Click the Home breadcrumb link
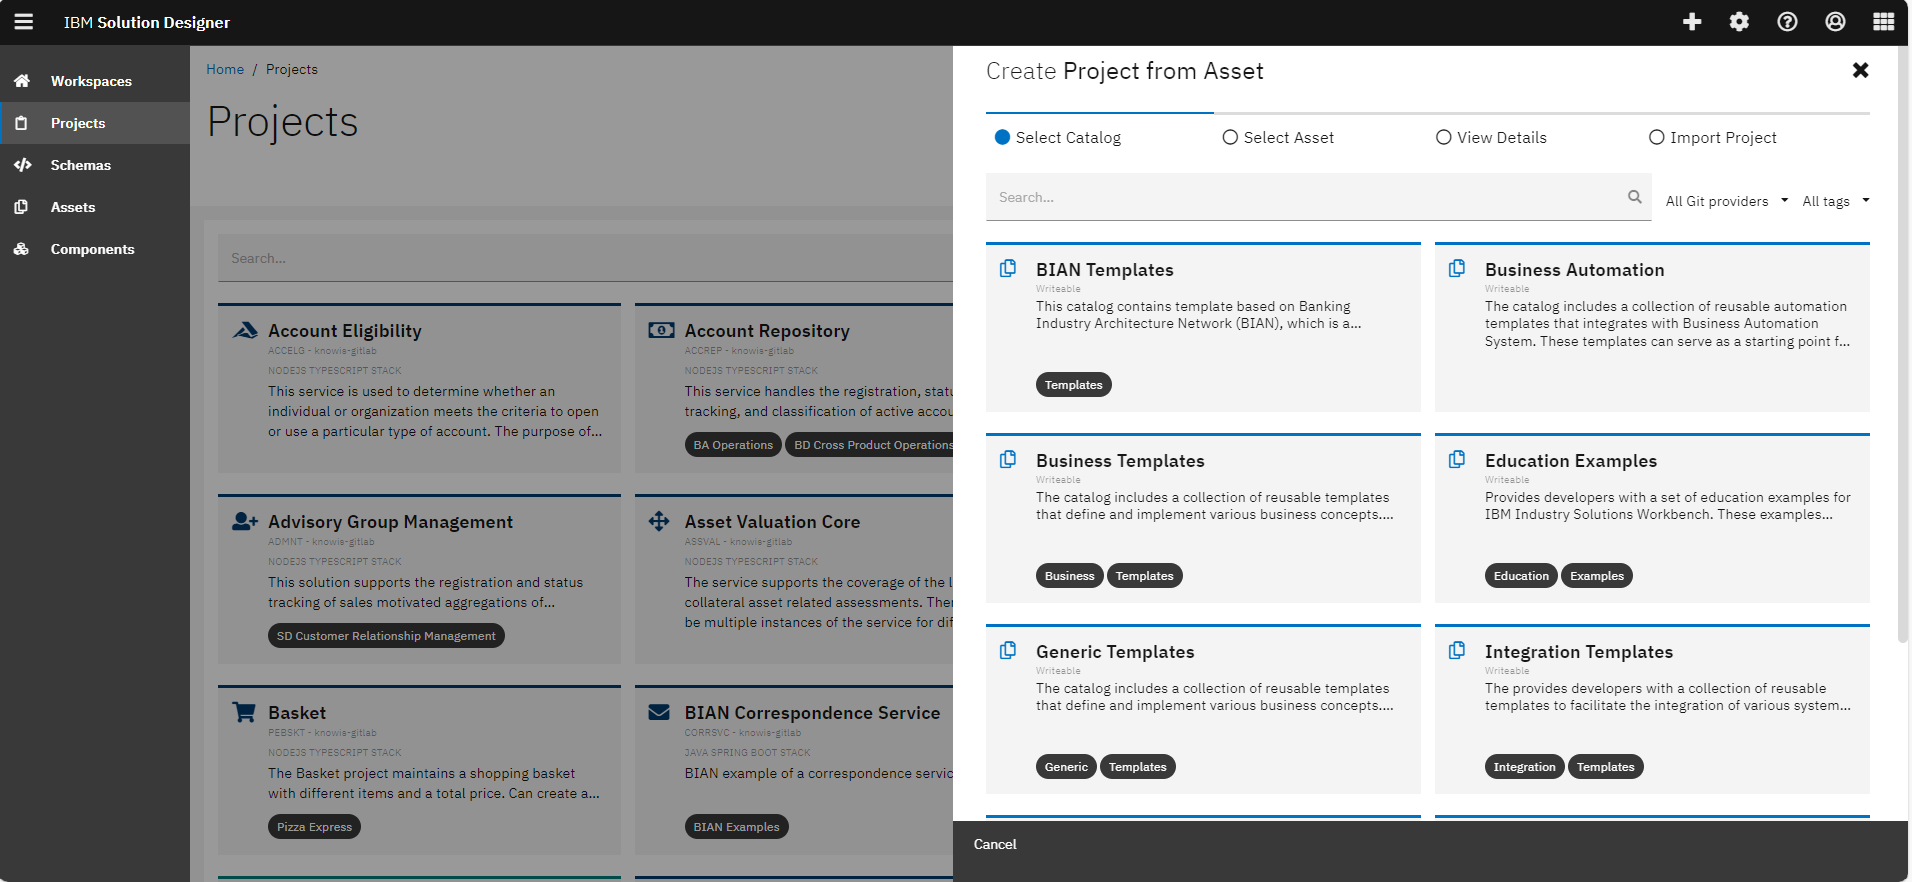Image resolution: width=1912 pixels, height=882 pixels. coord(225,69)
